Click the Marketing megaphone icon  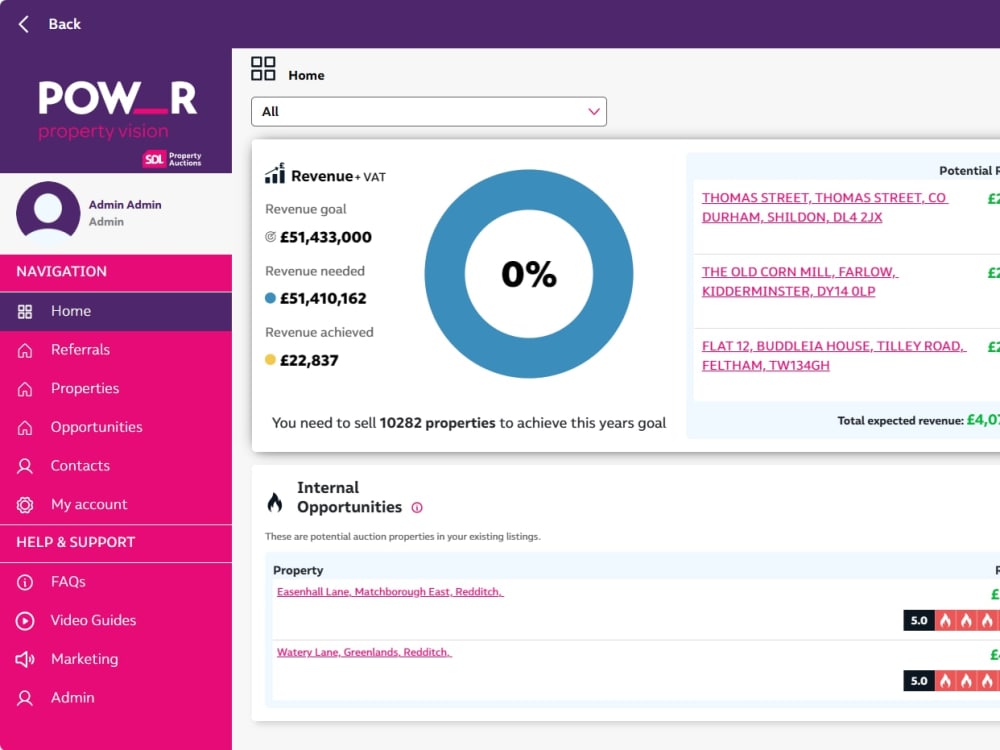(x=25, y=659)
